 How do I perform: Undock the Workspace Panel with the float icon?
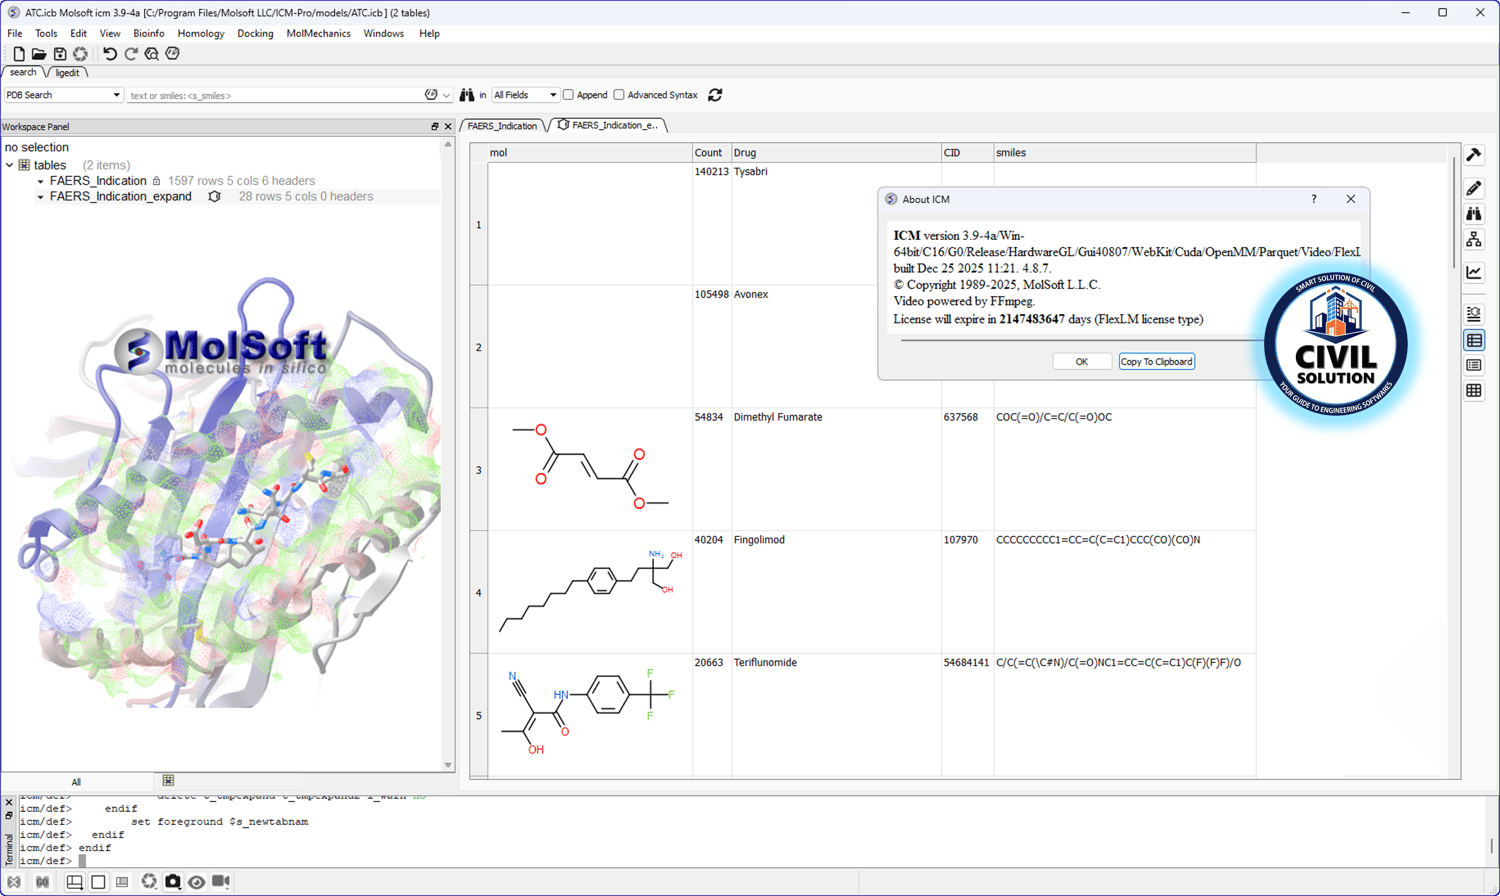pyautogui.click(x=435, y=127)
